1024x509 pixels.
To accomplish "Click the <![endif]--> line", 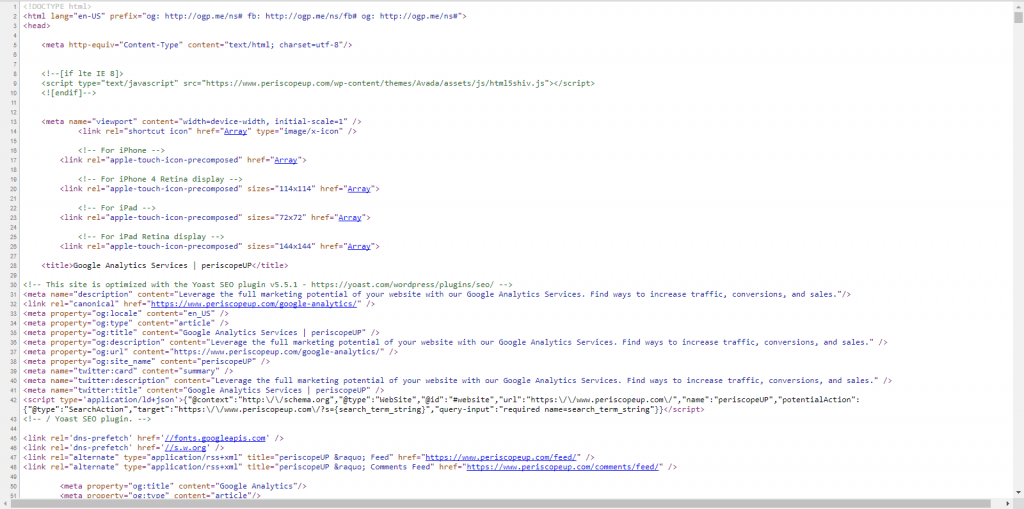I will (x=69, y=93).
